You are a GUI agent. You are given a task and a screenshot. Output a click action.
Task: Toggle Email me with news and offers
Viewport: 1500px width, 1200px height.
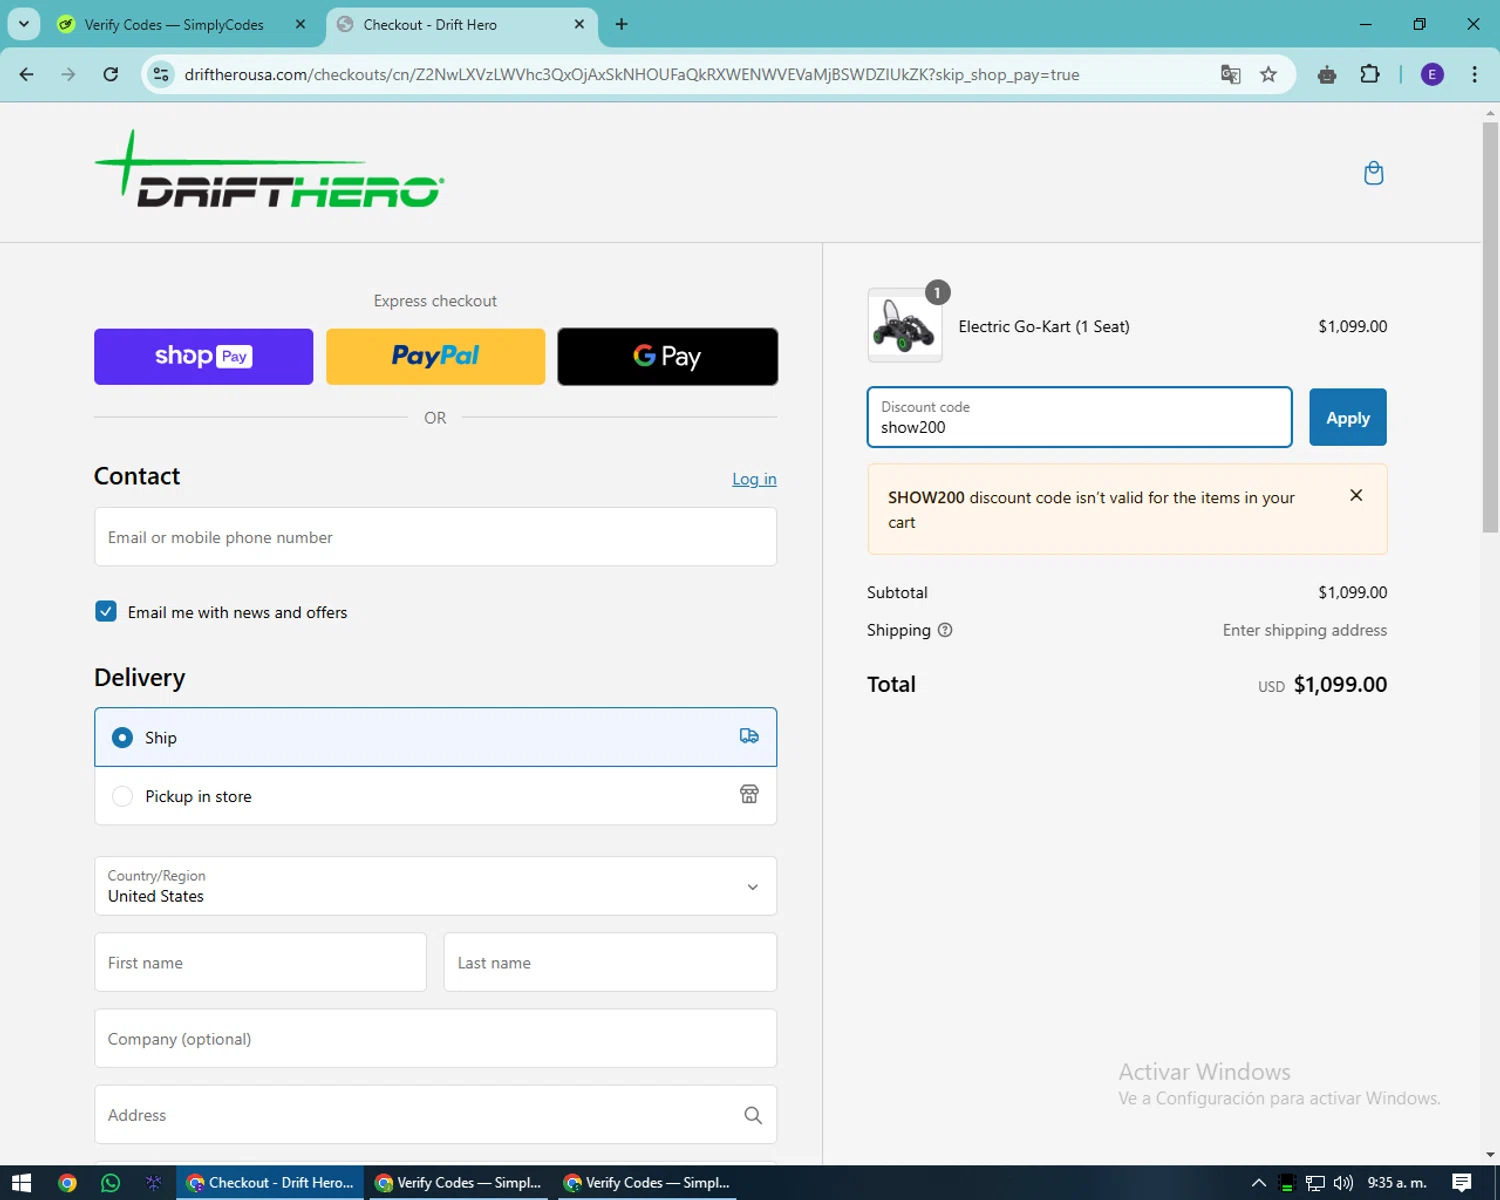tap(106, 611)
